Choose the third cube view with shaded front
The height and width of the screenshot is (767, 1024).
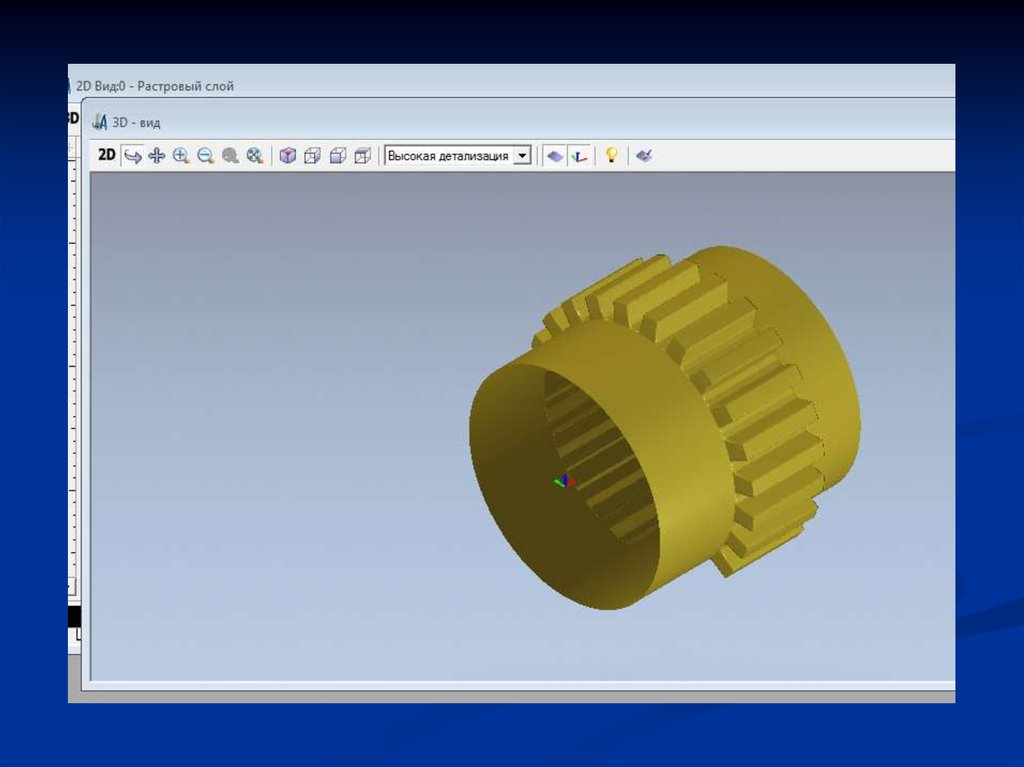click(x=338, y=155)
